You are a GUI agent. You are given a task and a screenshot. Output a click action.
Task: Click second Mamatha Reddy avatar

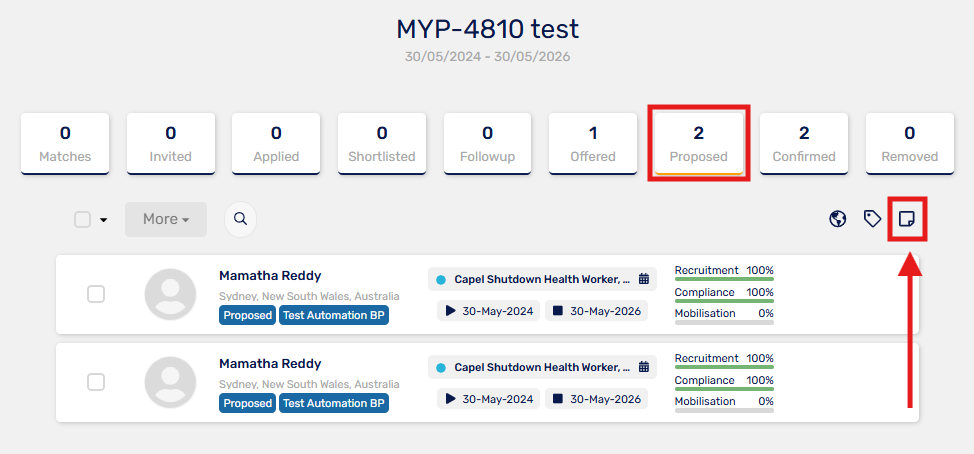coord(170,383)
